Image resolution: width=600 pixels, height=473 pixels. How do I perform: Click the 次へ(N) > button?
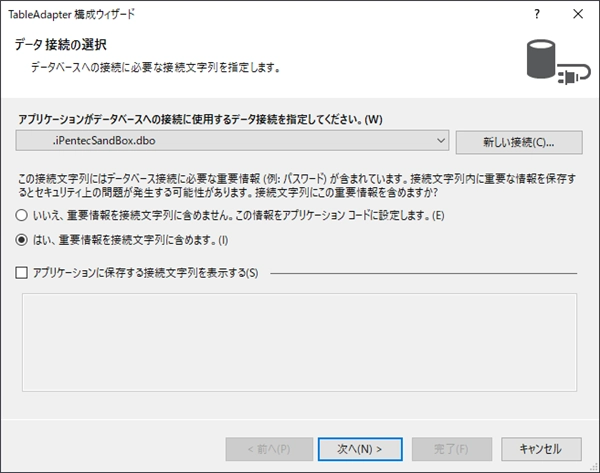(x=360, y=449)
